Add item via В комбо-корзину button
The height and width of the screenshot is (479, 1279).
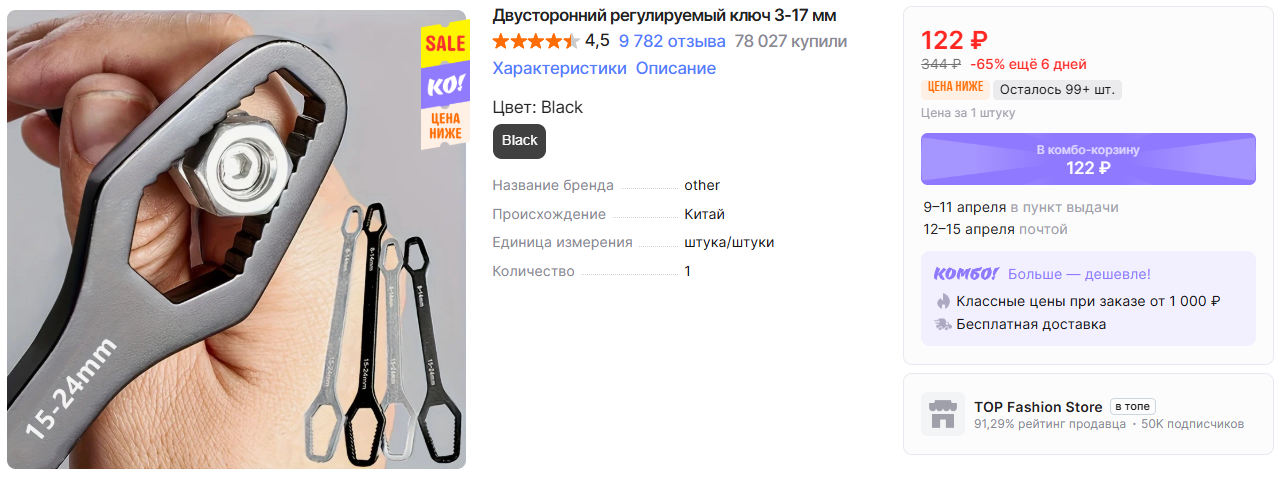coord(1088,159)
